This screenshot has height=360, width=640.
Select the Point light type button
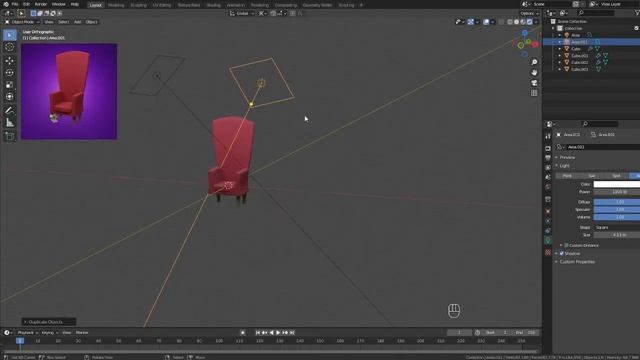tap(567, 176)
